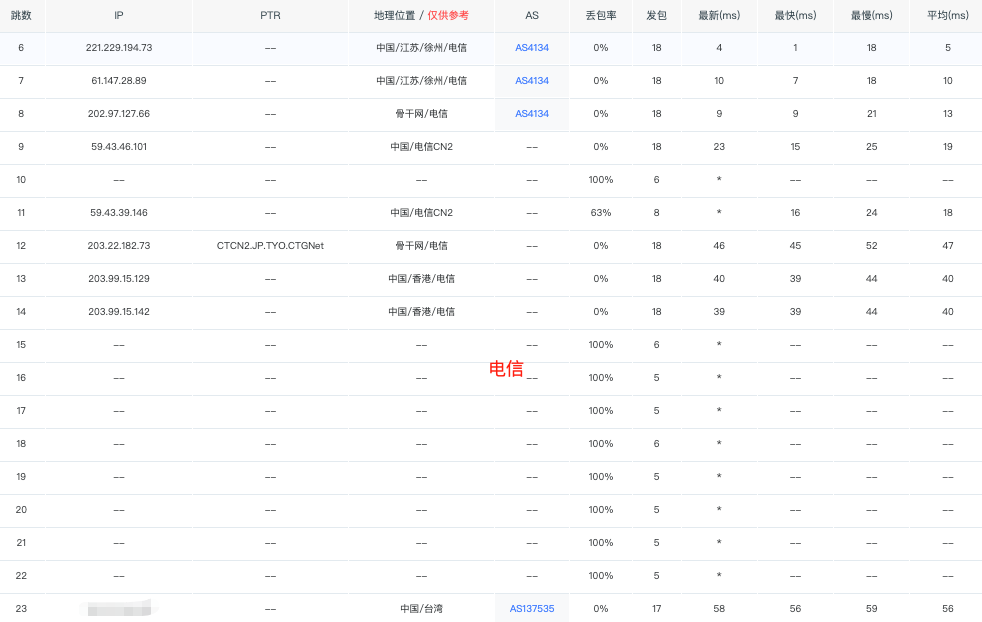Click the blurred IP in hop 23

click(119, 607)
